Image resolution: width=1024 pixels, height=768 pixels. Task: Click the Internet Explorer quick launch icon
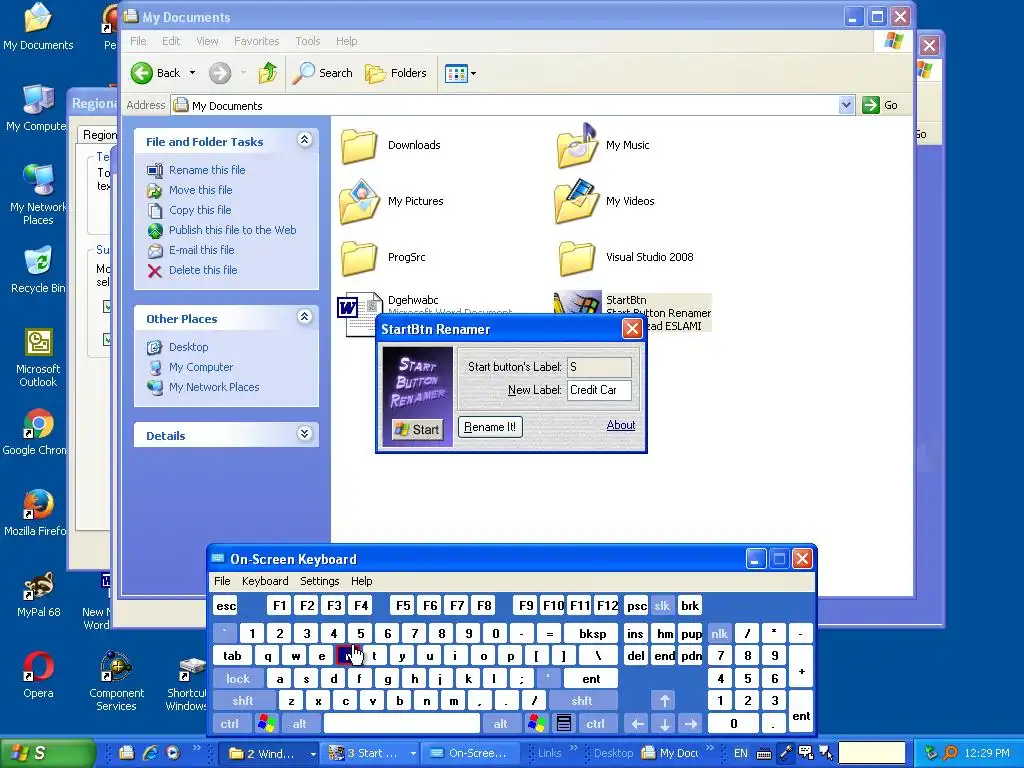click(x=150, y=753)
